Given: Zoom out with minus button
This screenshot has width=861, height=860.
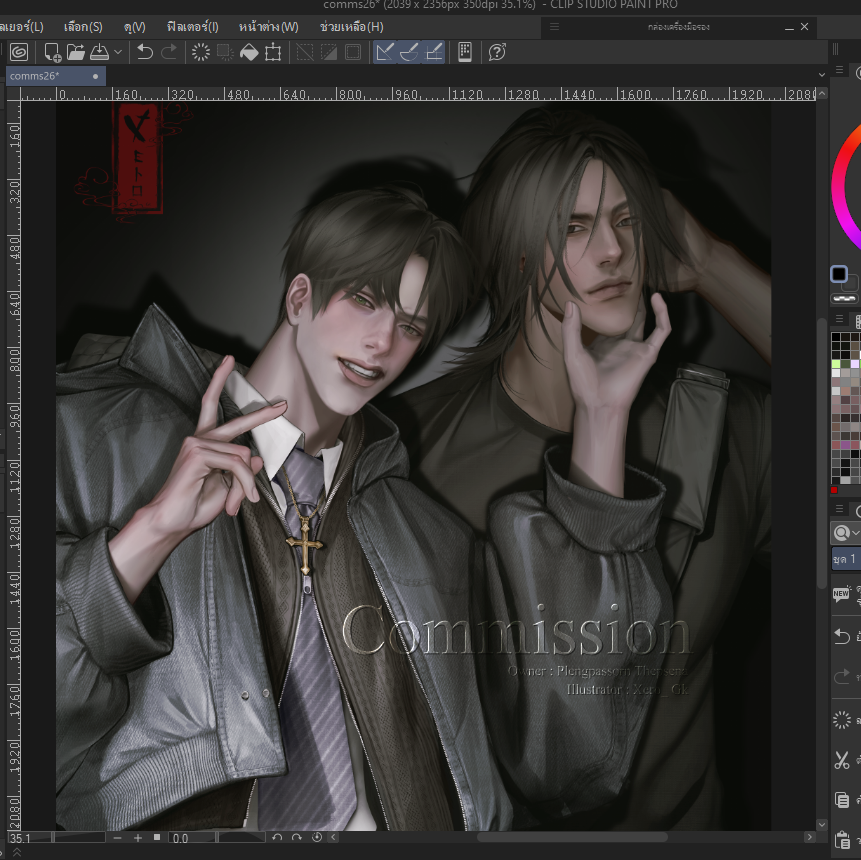Looking at the screenshot, I should (x=117, y=837).
